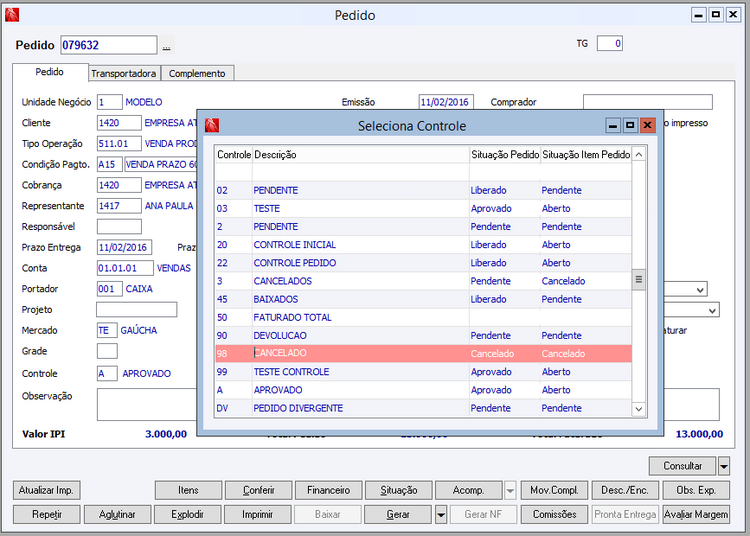750x536 pixels.
Task: Maximize the Seleciona Controle dialog
Action: (630, 125)
